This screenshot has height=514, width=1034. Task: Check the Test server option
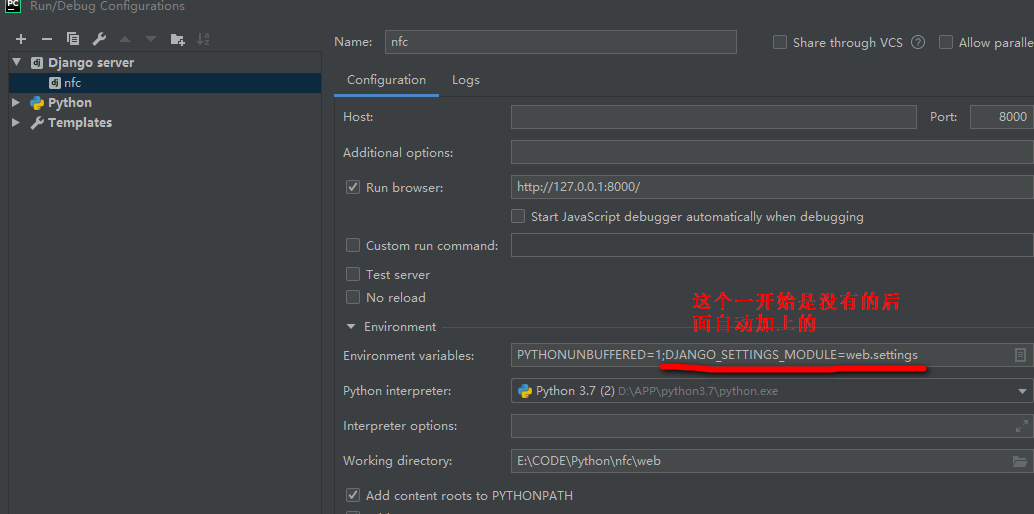(353, 274)
